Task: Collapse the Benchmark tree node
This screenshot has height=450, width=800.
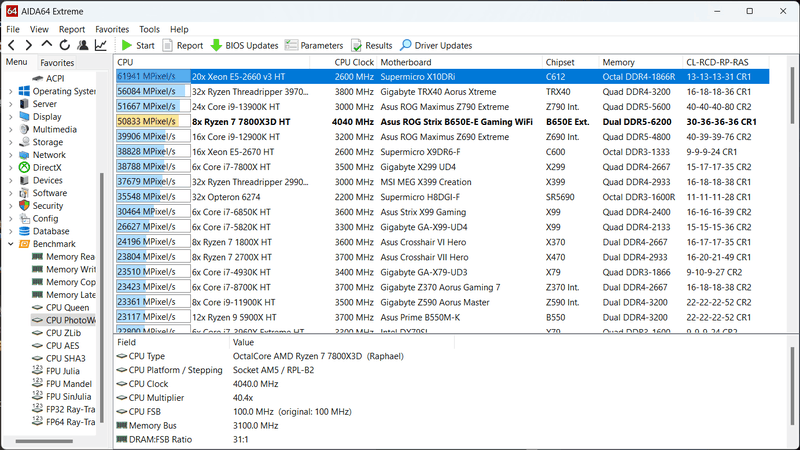Action: click(10, 244)
